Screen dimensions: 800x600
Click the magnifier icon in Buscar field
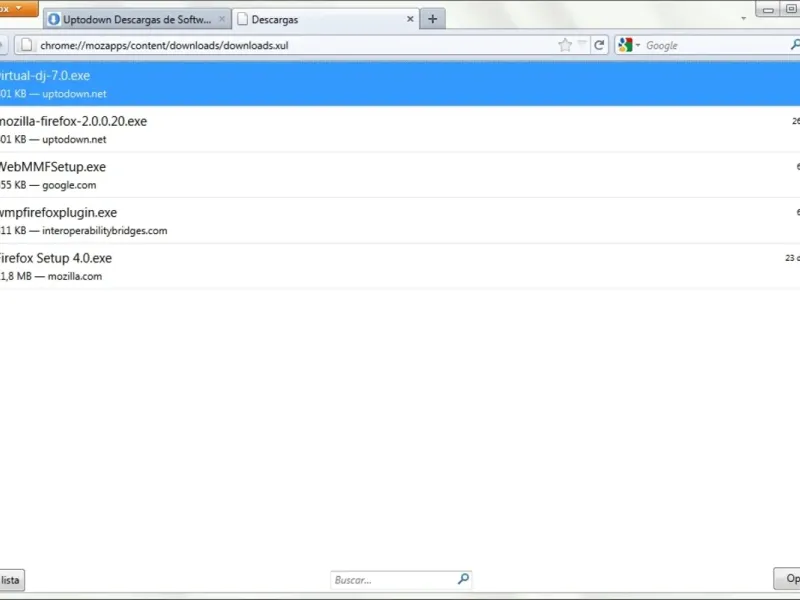click(x=463, y=579)
